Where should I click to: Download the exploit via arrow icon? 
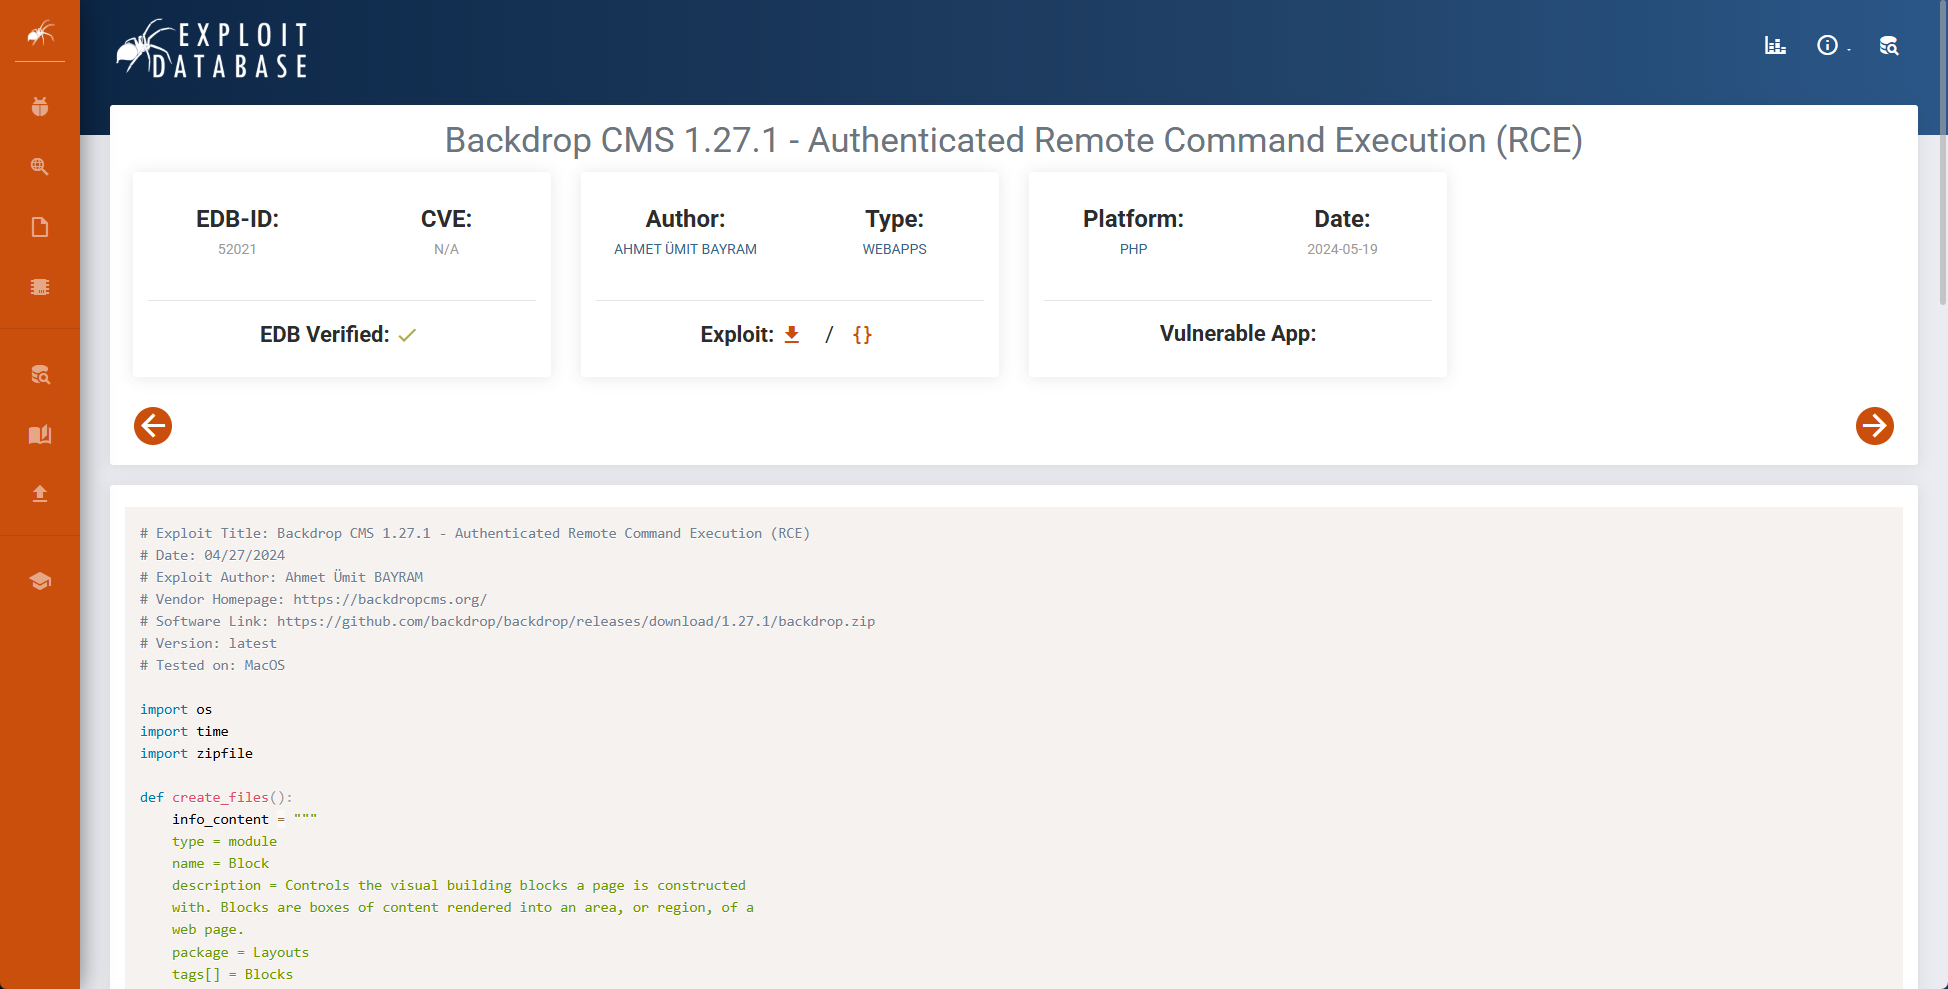click(792, 334)
